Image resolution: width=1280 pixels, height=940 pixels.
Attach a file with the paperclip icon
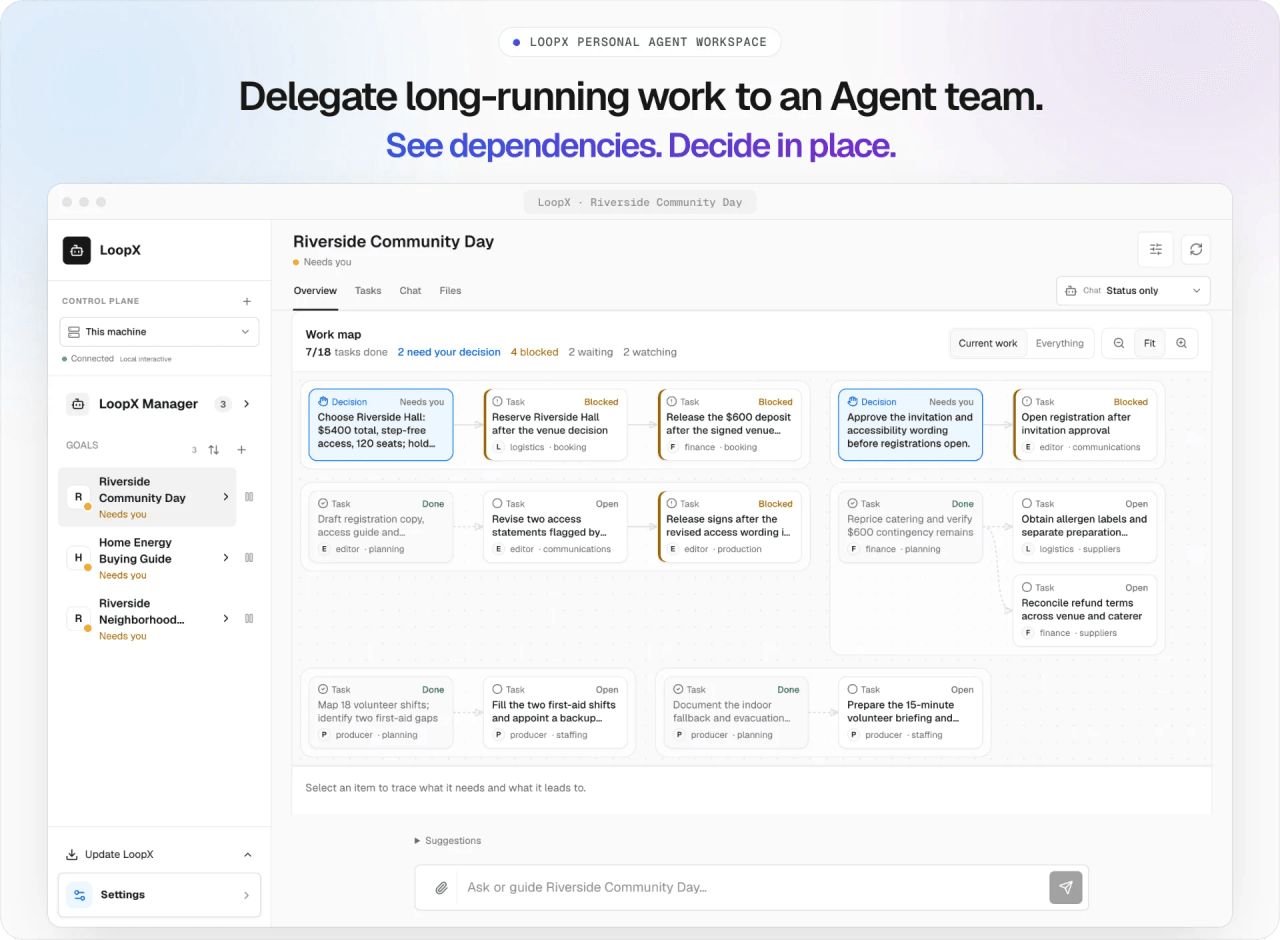pos(441,888)
